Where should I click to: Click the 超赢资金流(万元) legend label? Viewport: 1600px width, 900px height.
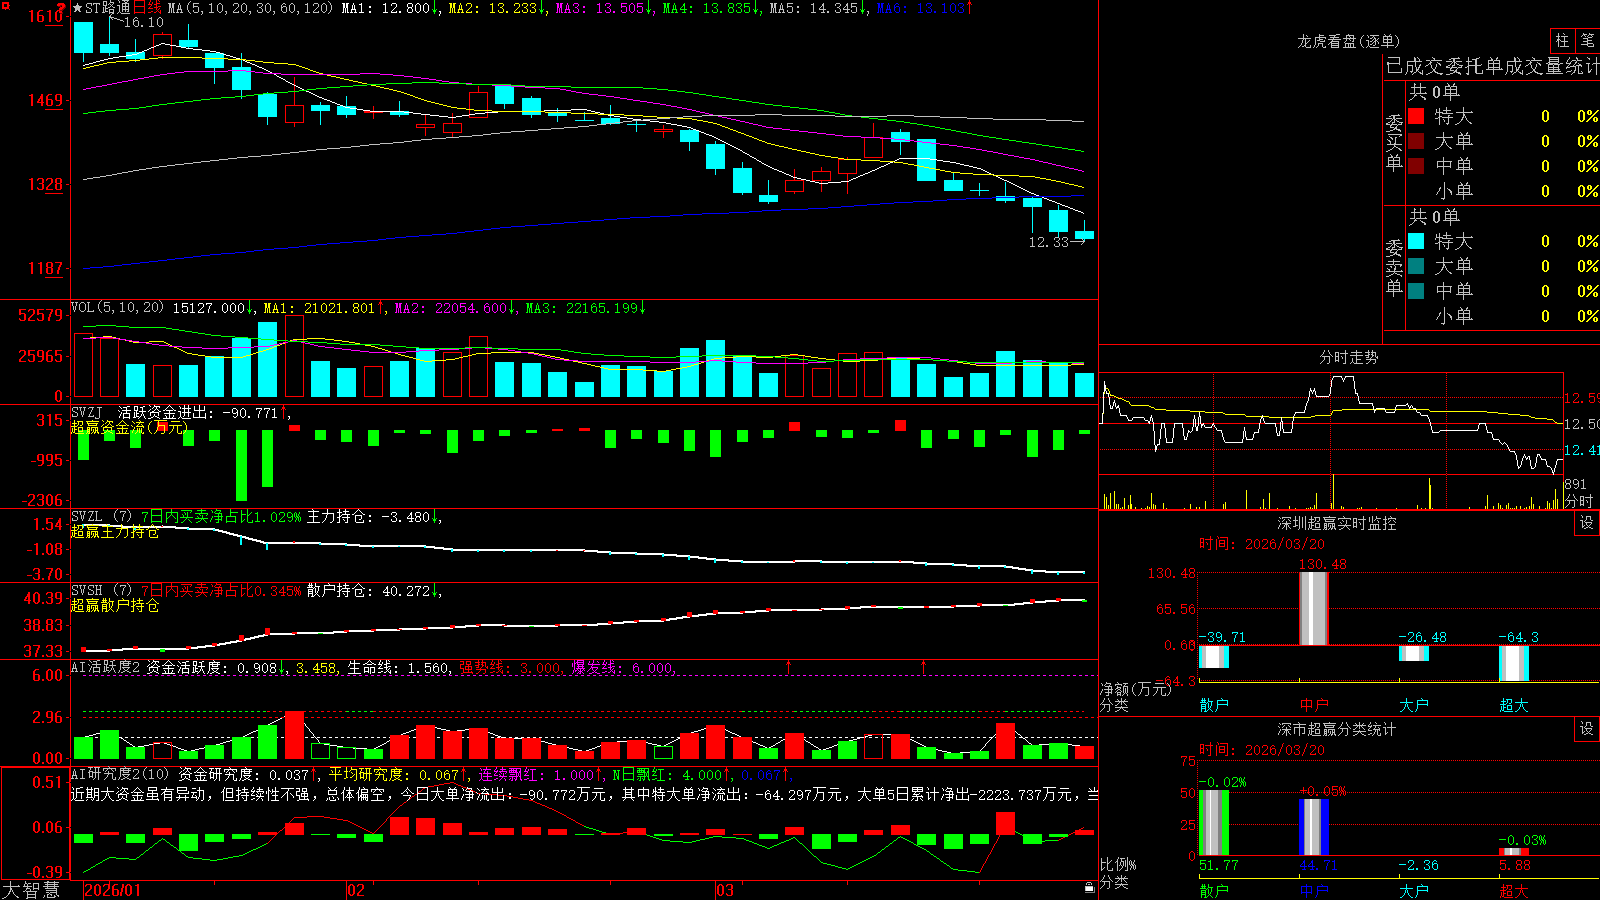pos(129,427)
